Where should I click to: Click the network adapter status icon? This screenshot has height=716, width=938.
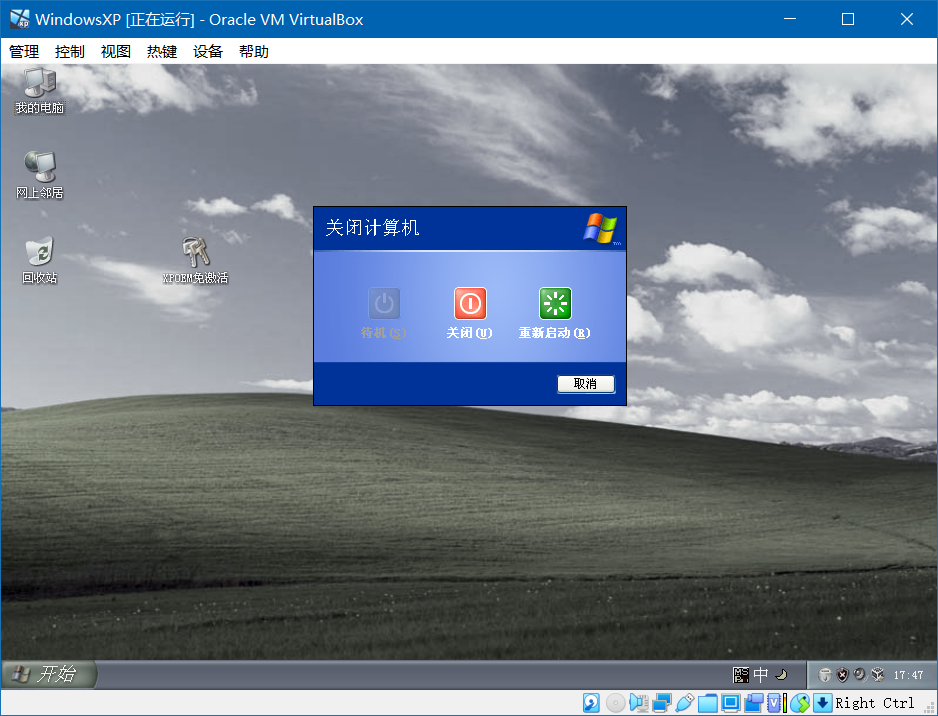click(662, 703)
